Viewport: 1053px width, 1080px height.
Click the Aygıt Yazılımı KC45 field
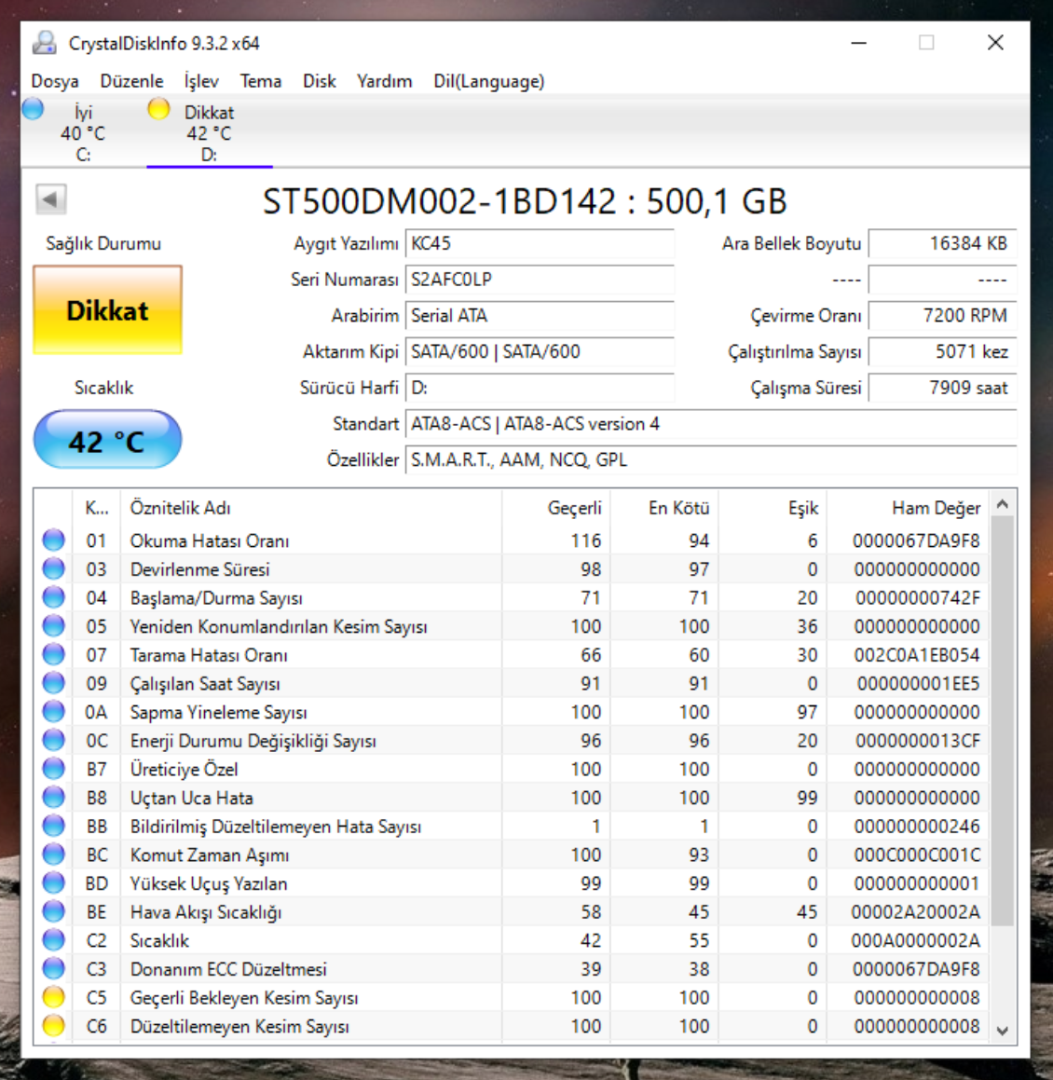[539, 243]
